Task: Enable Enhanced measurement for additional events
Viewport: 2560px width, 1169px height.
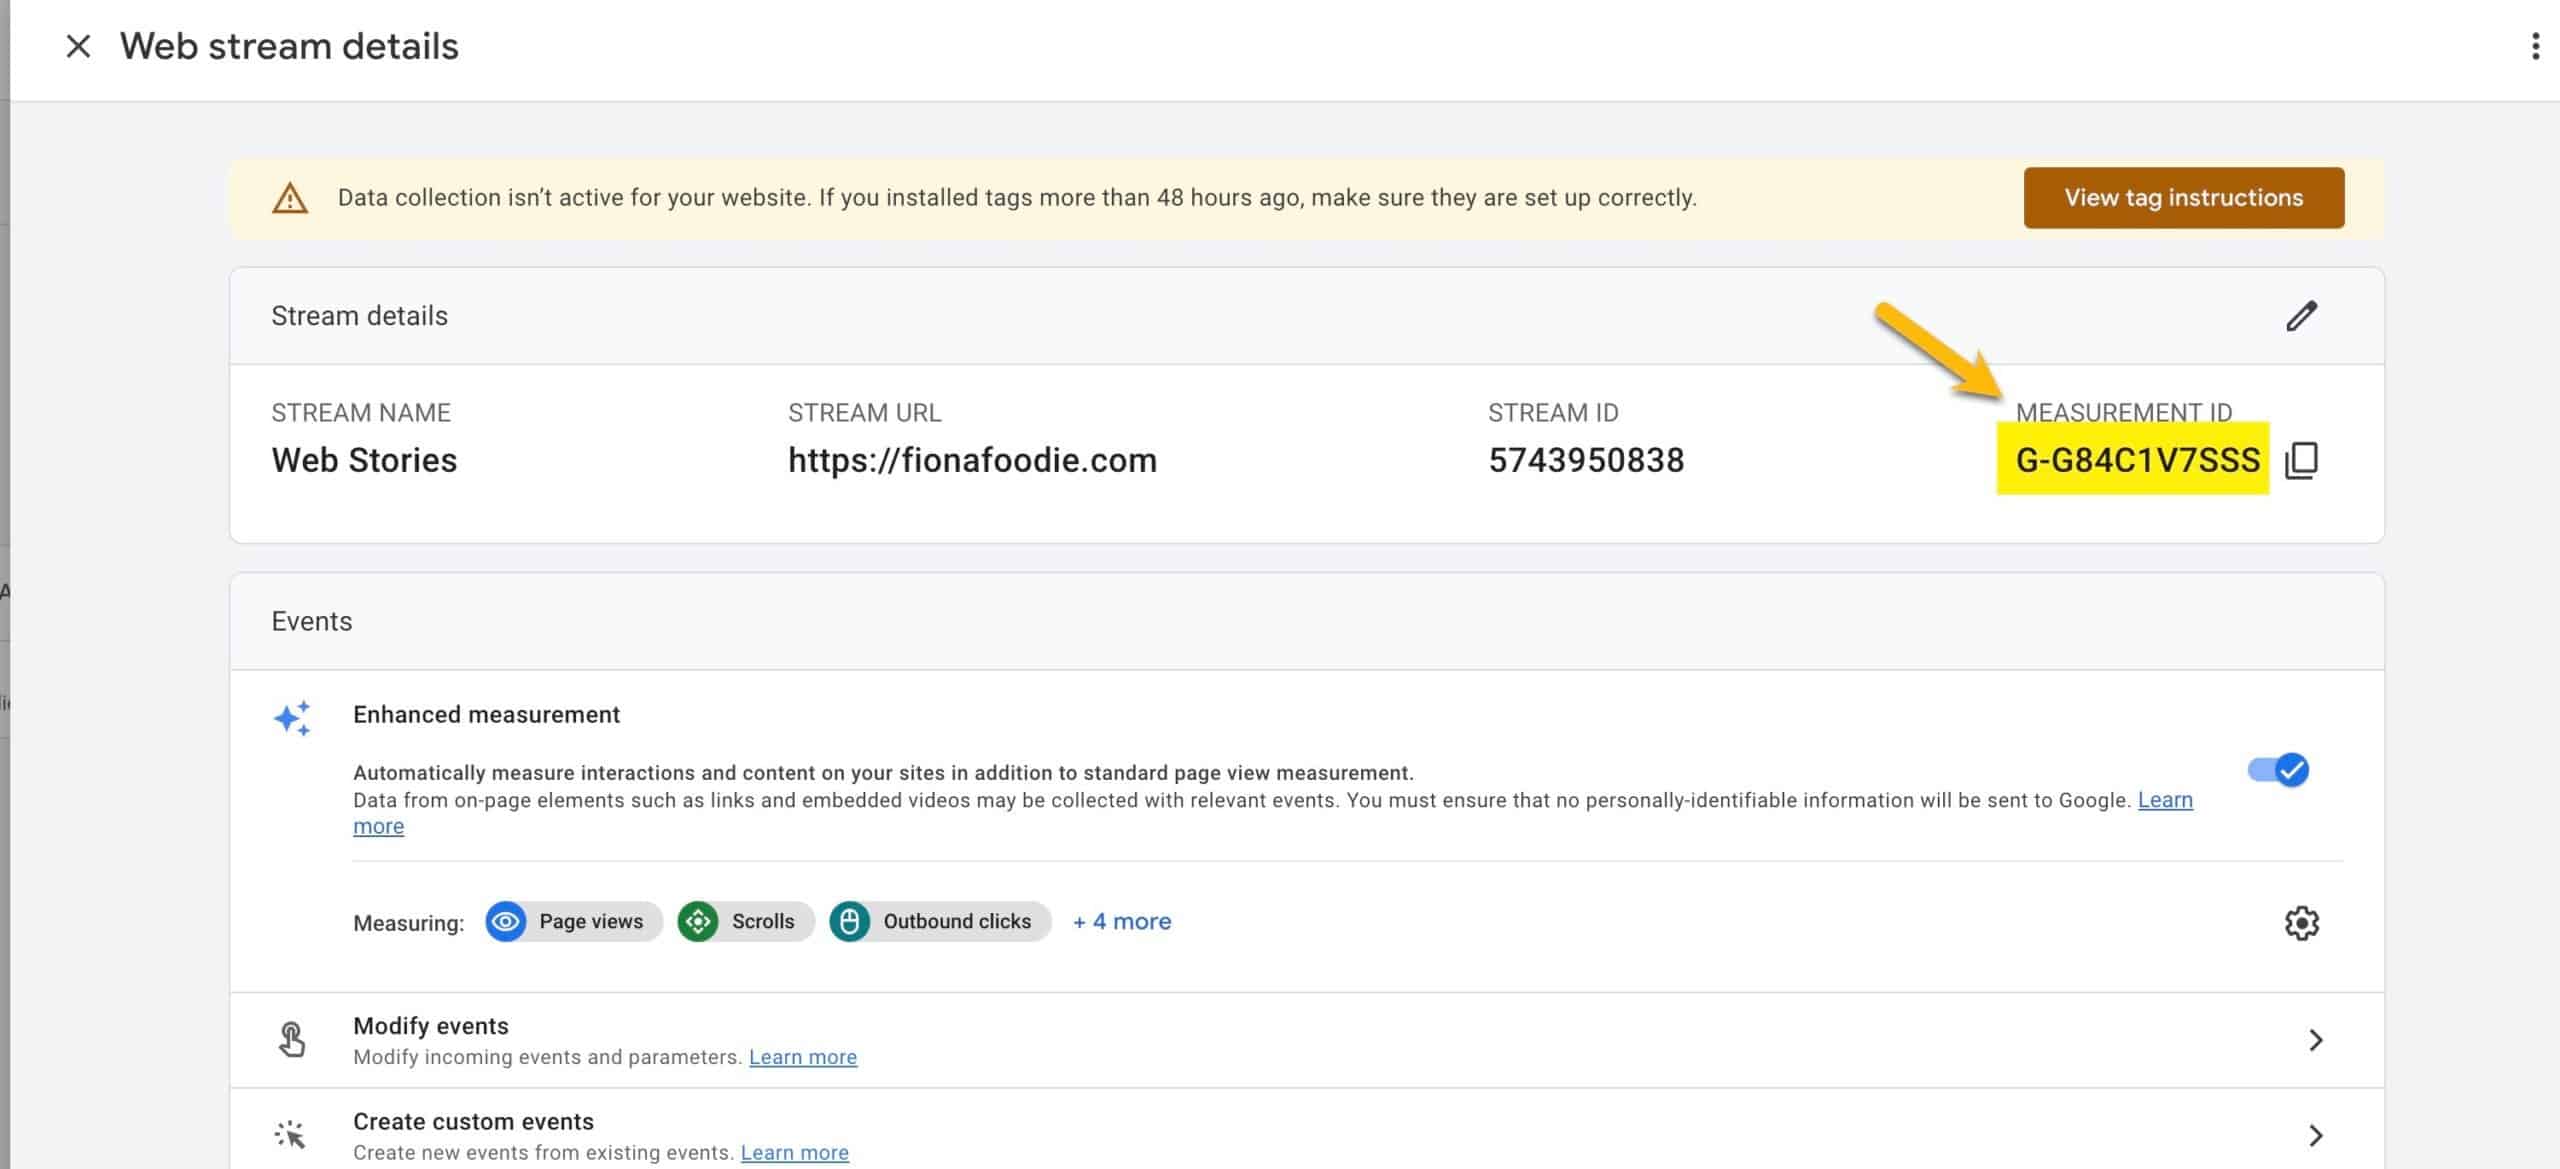Action: coord(2278,769)
